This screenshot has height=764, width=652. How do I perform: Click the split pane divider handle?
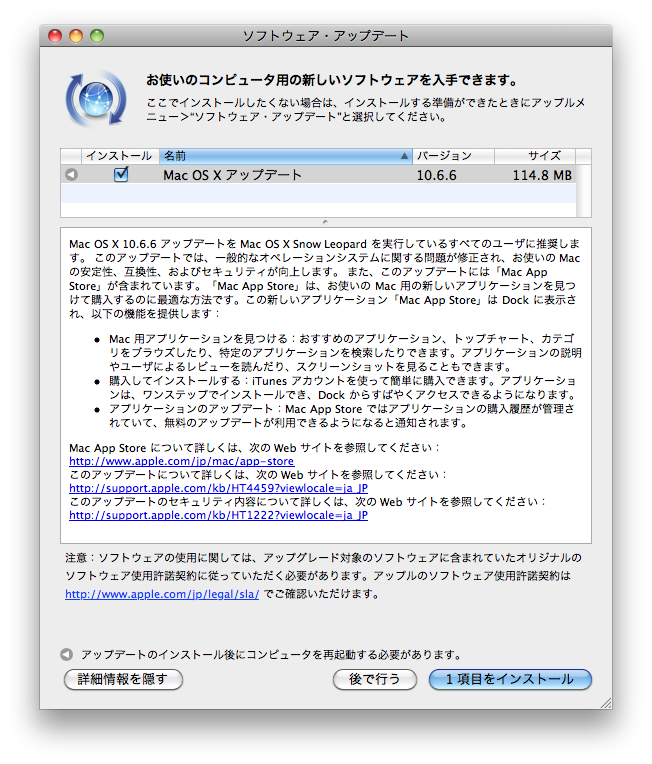click(325, 222)
